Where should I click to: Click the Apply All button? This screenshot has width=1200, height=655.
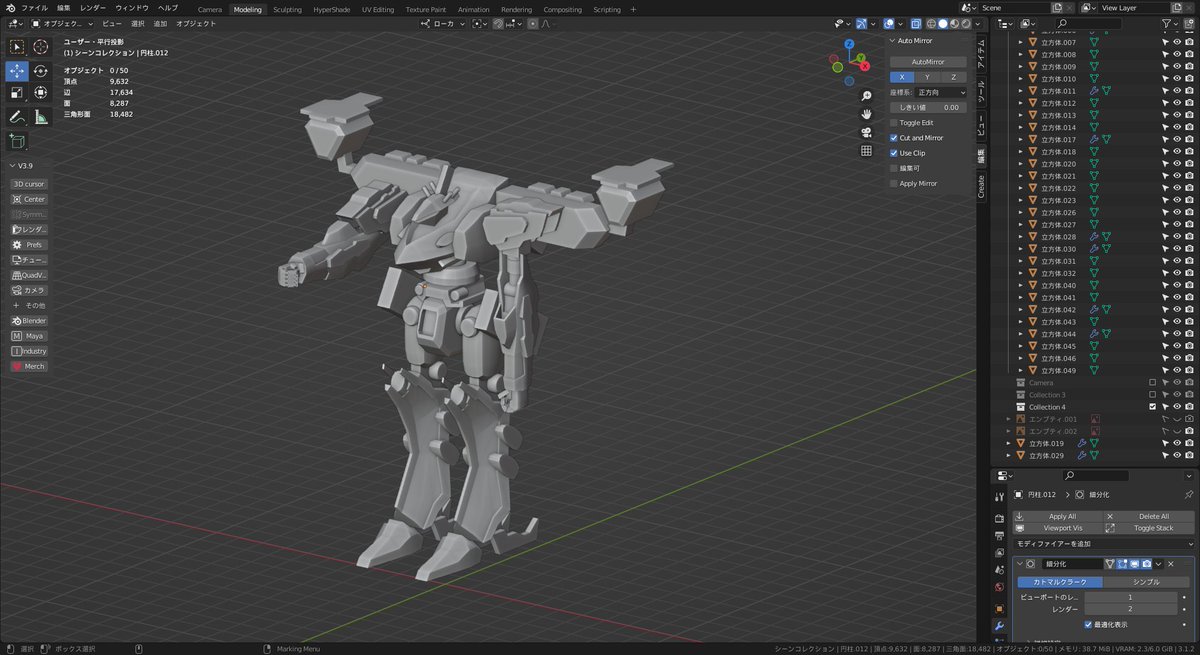(1062, 516)
